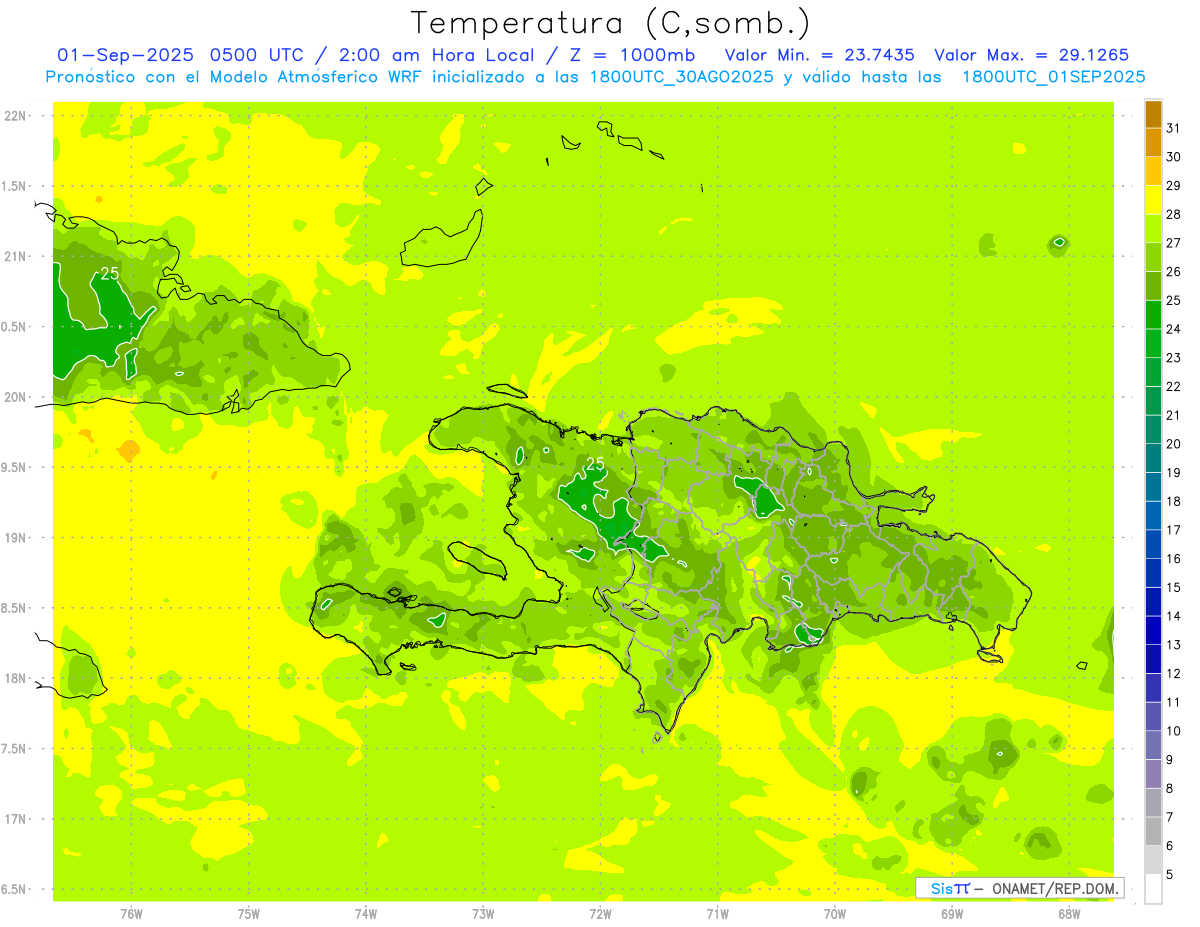Click the '72W' longitude label

(x=600, y=913)
